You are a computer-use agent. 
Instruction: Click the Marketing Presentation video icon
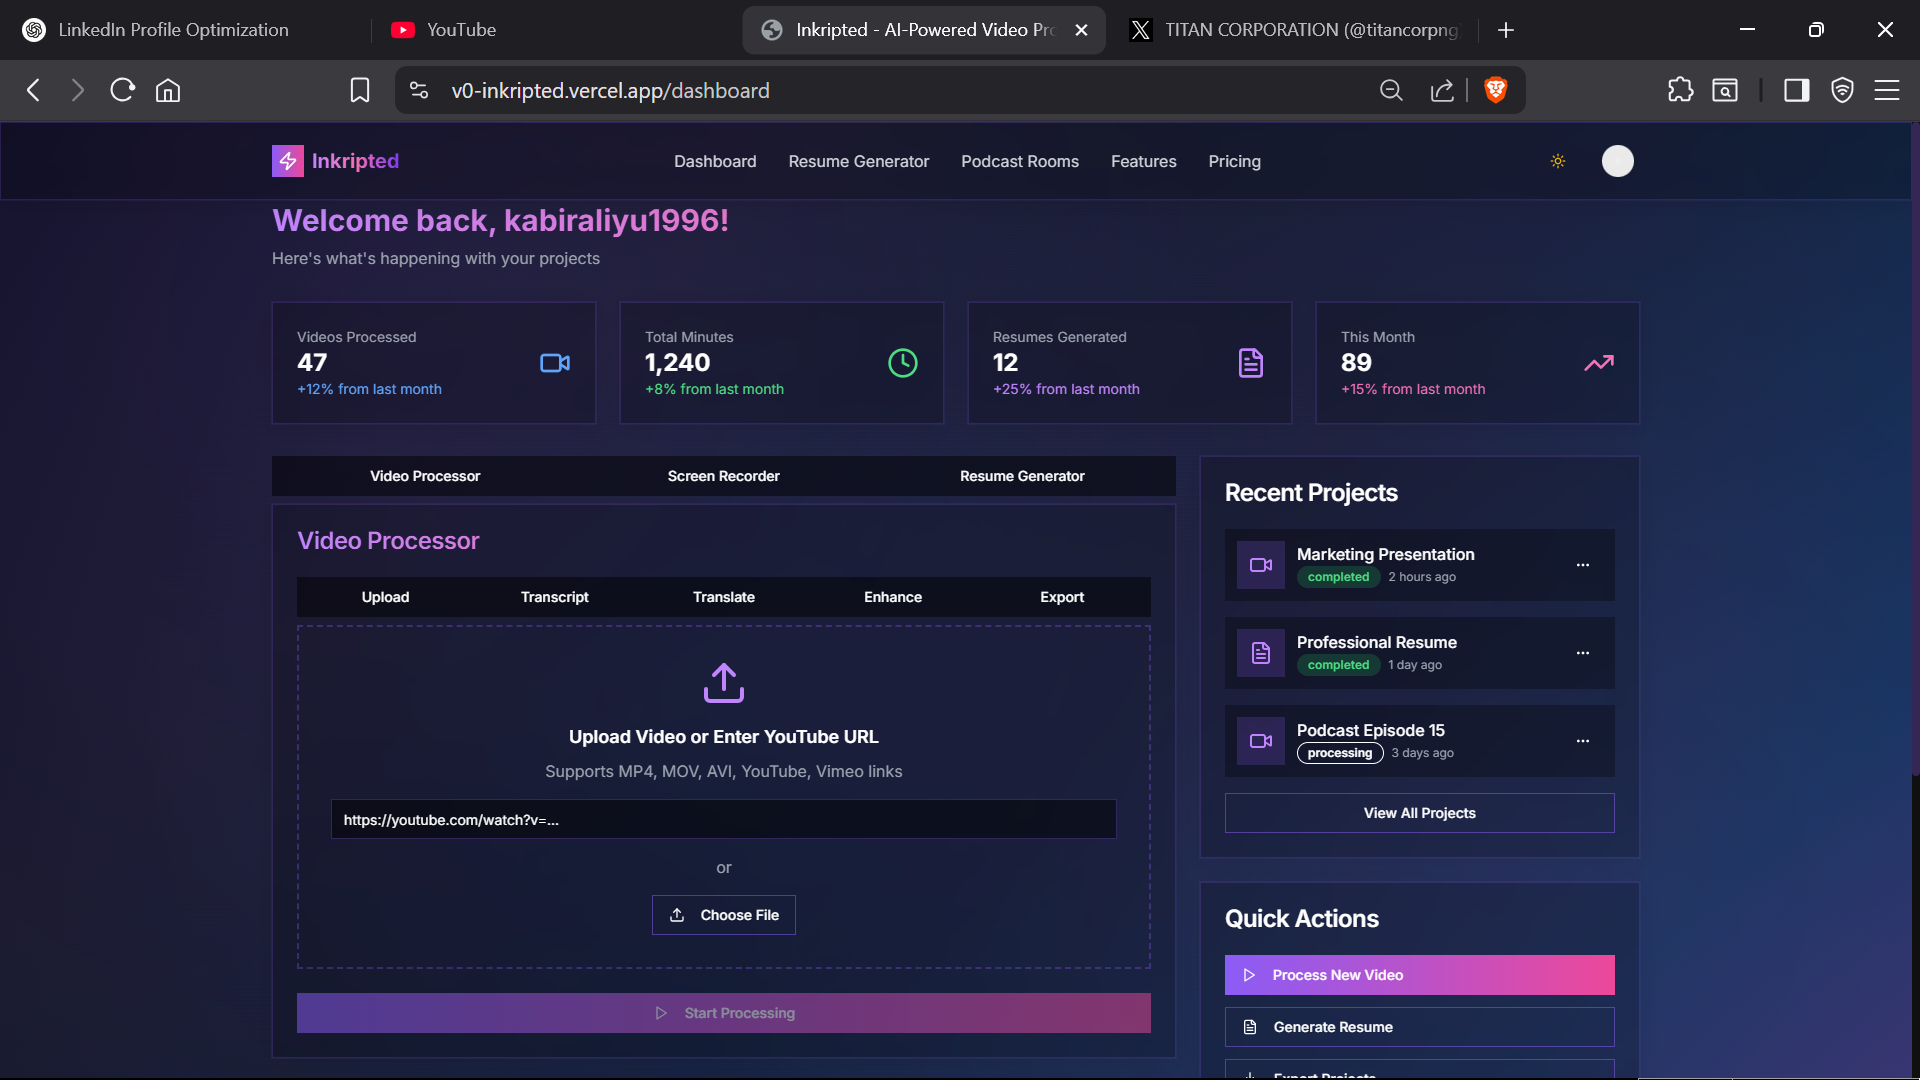point(1261,565)
